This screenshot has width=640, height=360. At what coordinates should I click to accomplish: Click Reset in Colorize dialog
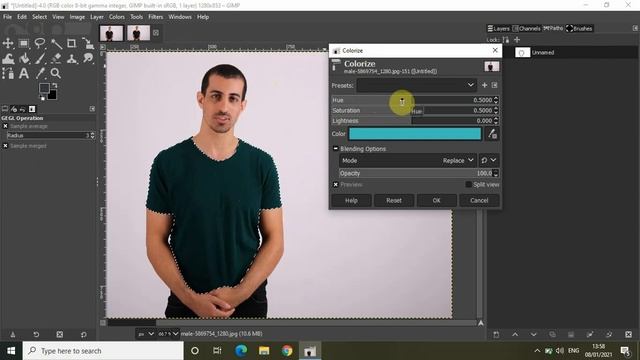coord(394,200)
